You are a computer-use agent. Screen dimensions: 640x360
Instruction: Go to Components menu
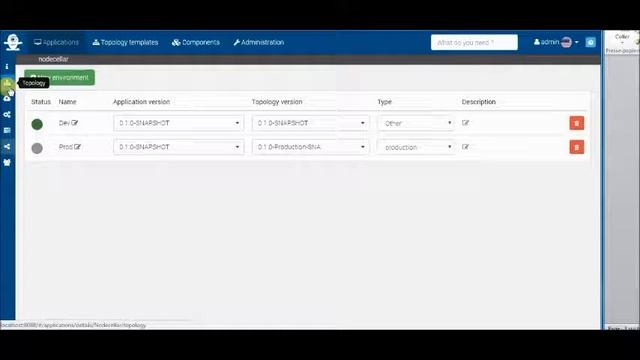coord(196,42)
